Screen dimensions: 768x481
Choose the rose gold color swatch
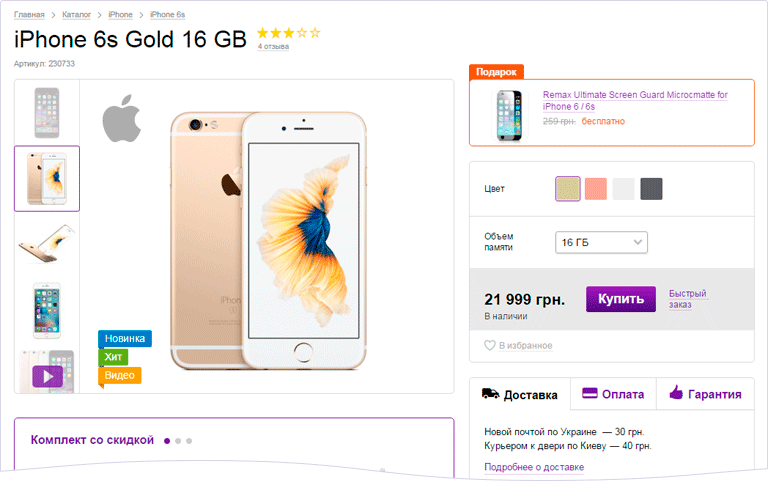(x=596, y=188)
